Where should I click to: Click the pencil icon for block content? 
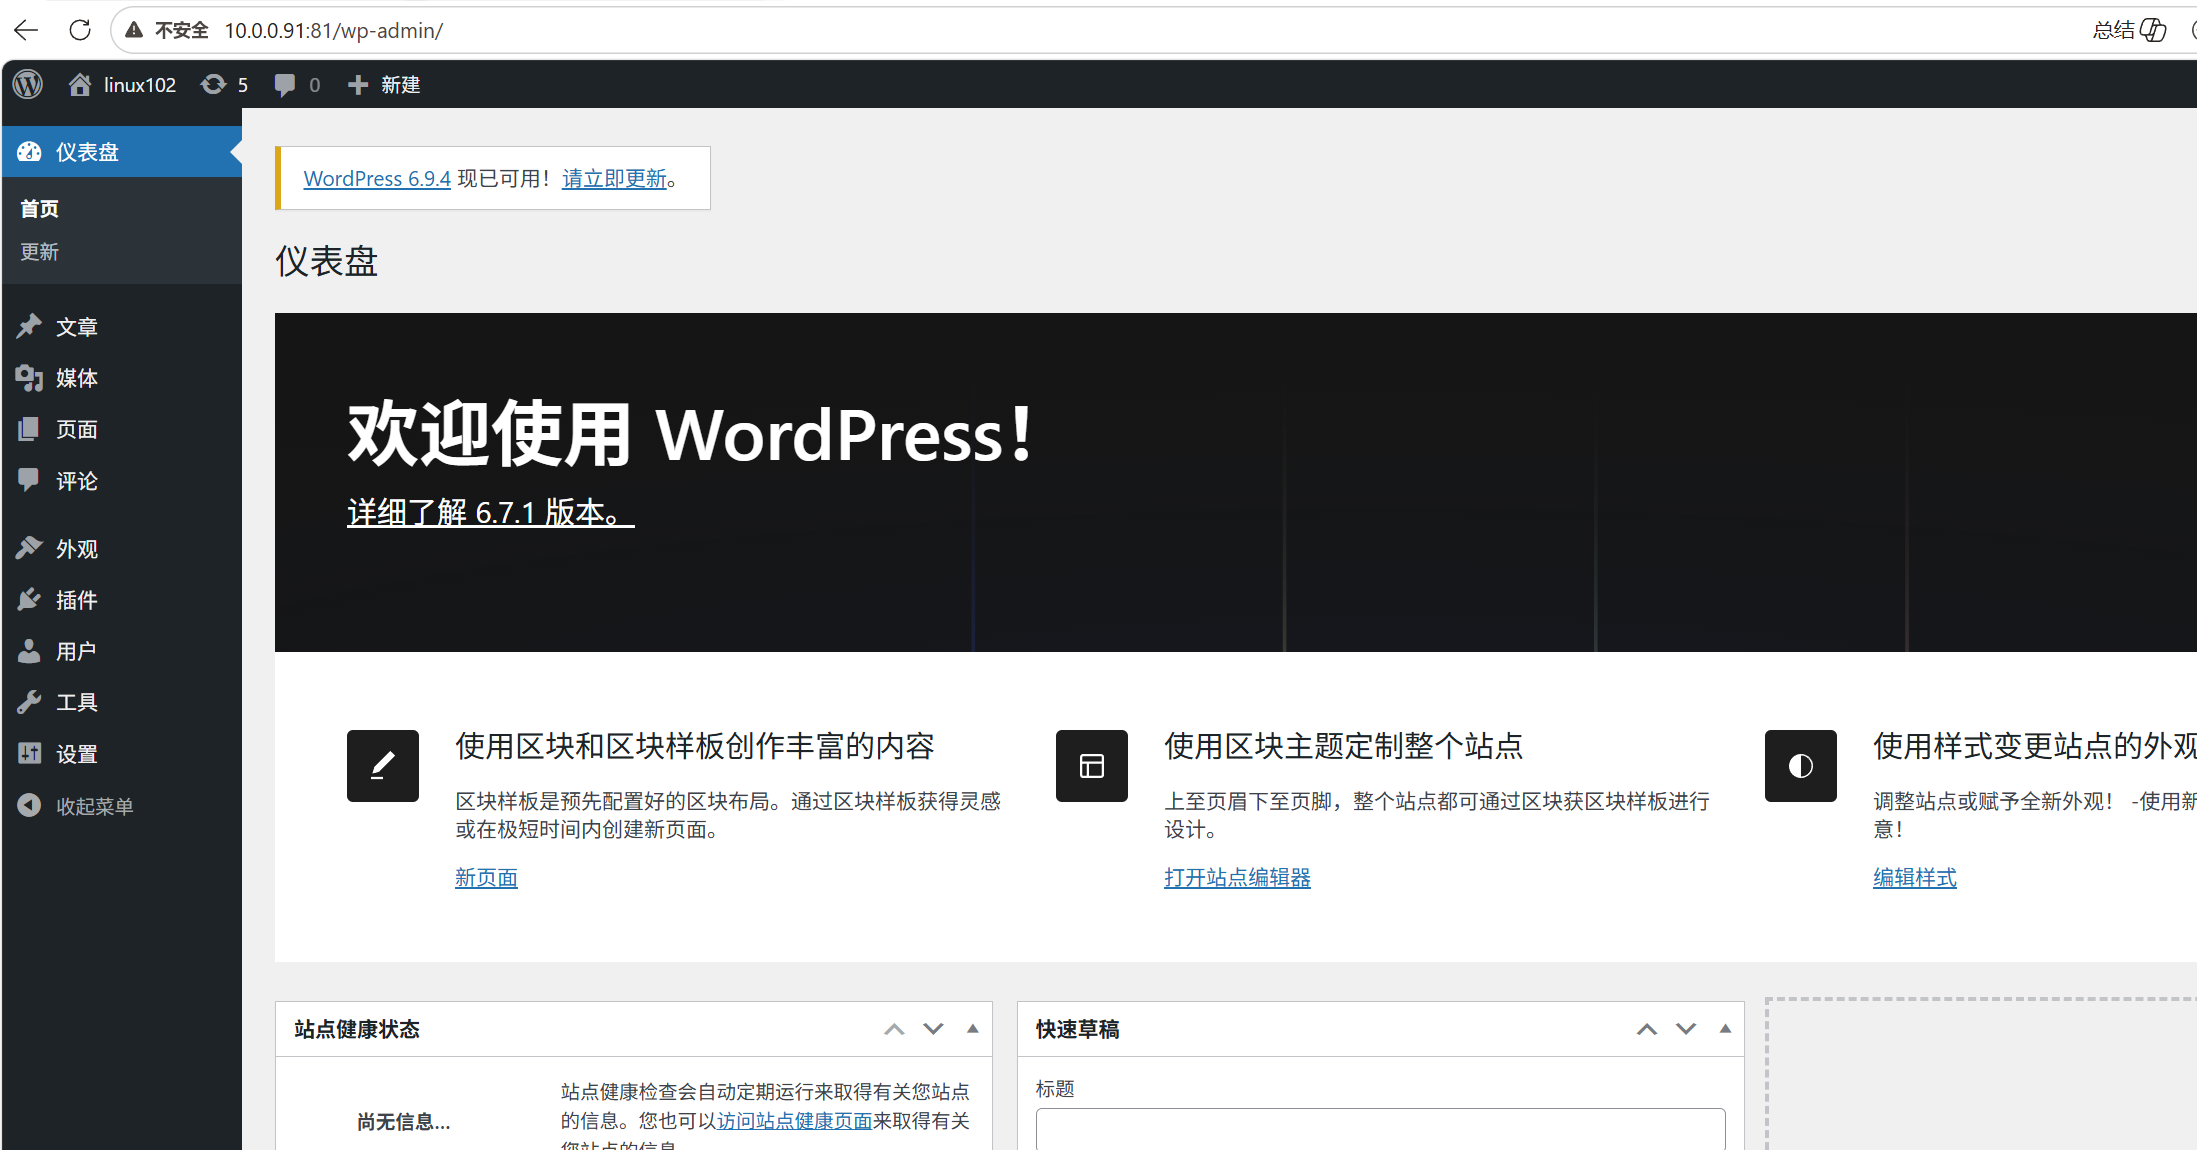pyautogui.click(x=383, y=766)
